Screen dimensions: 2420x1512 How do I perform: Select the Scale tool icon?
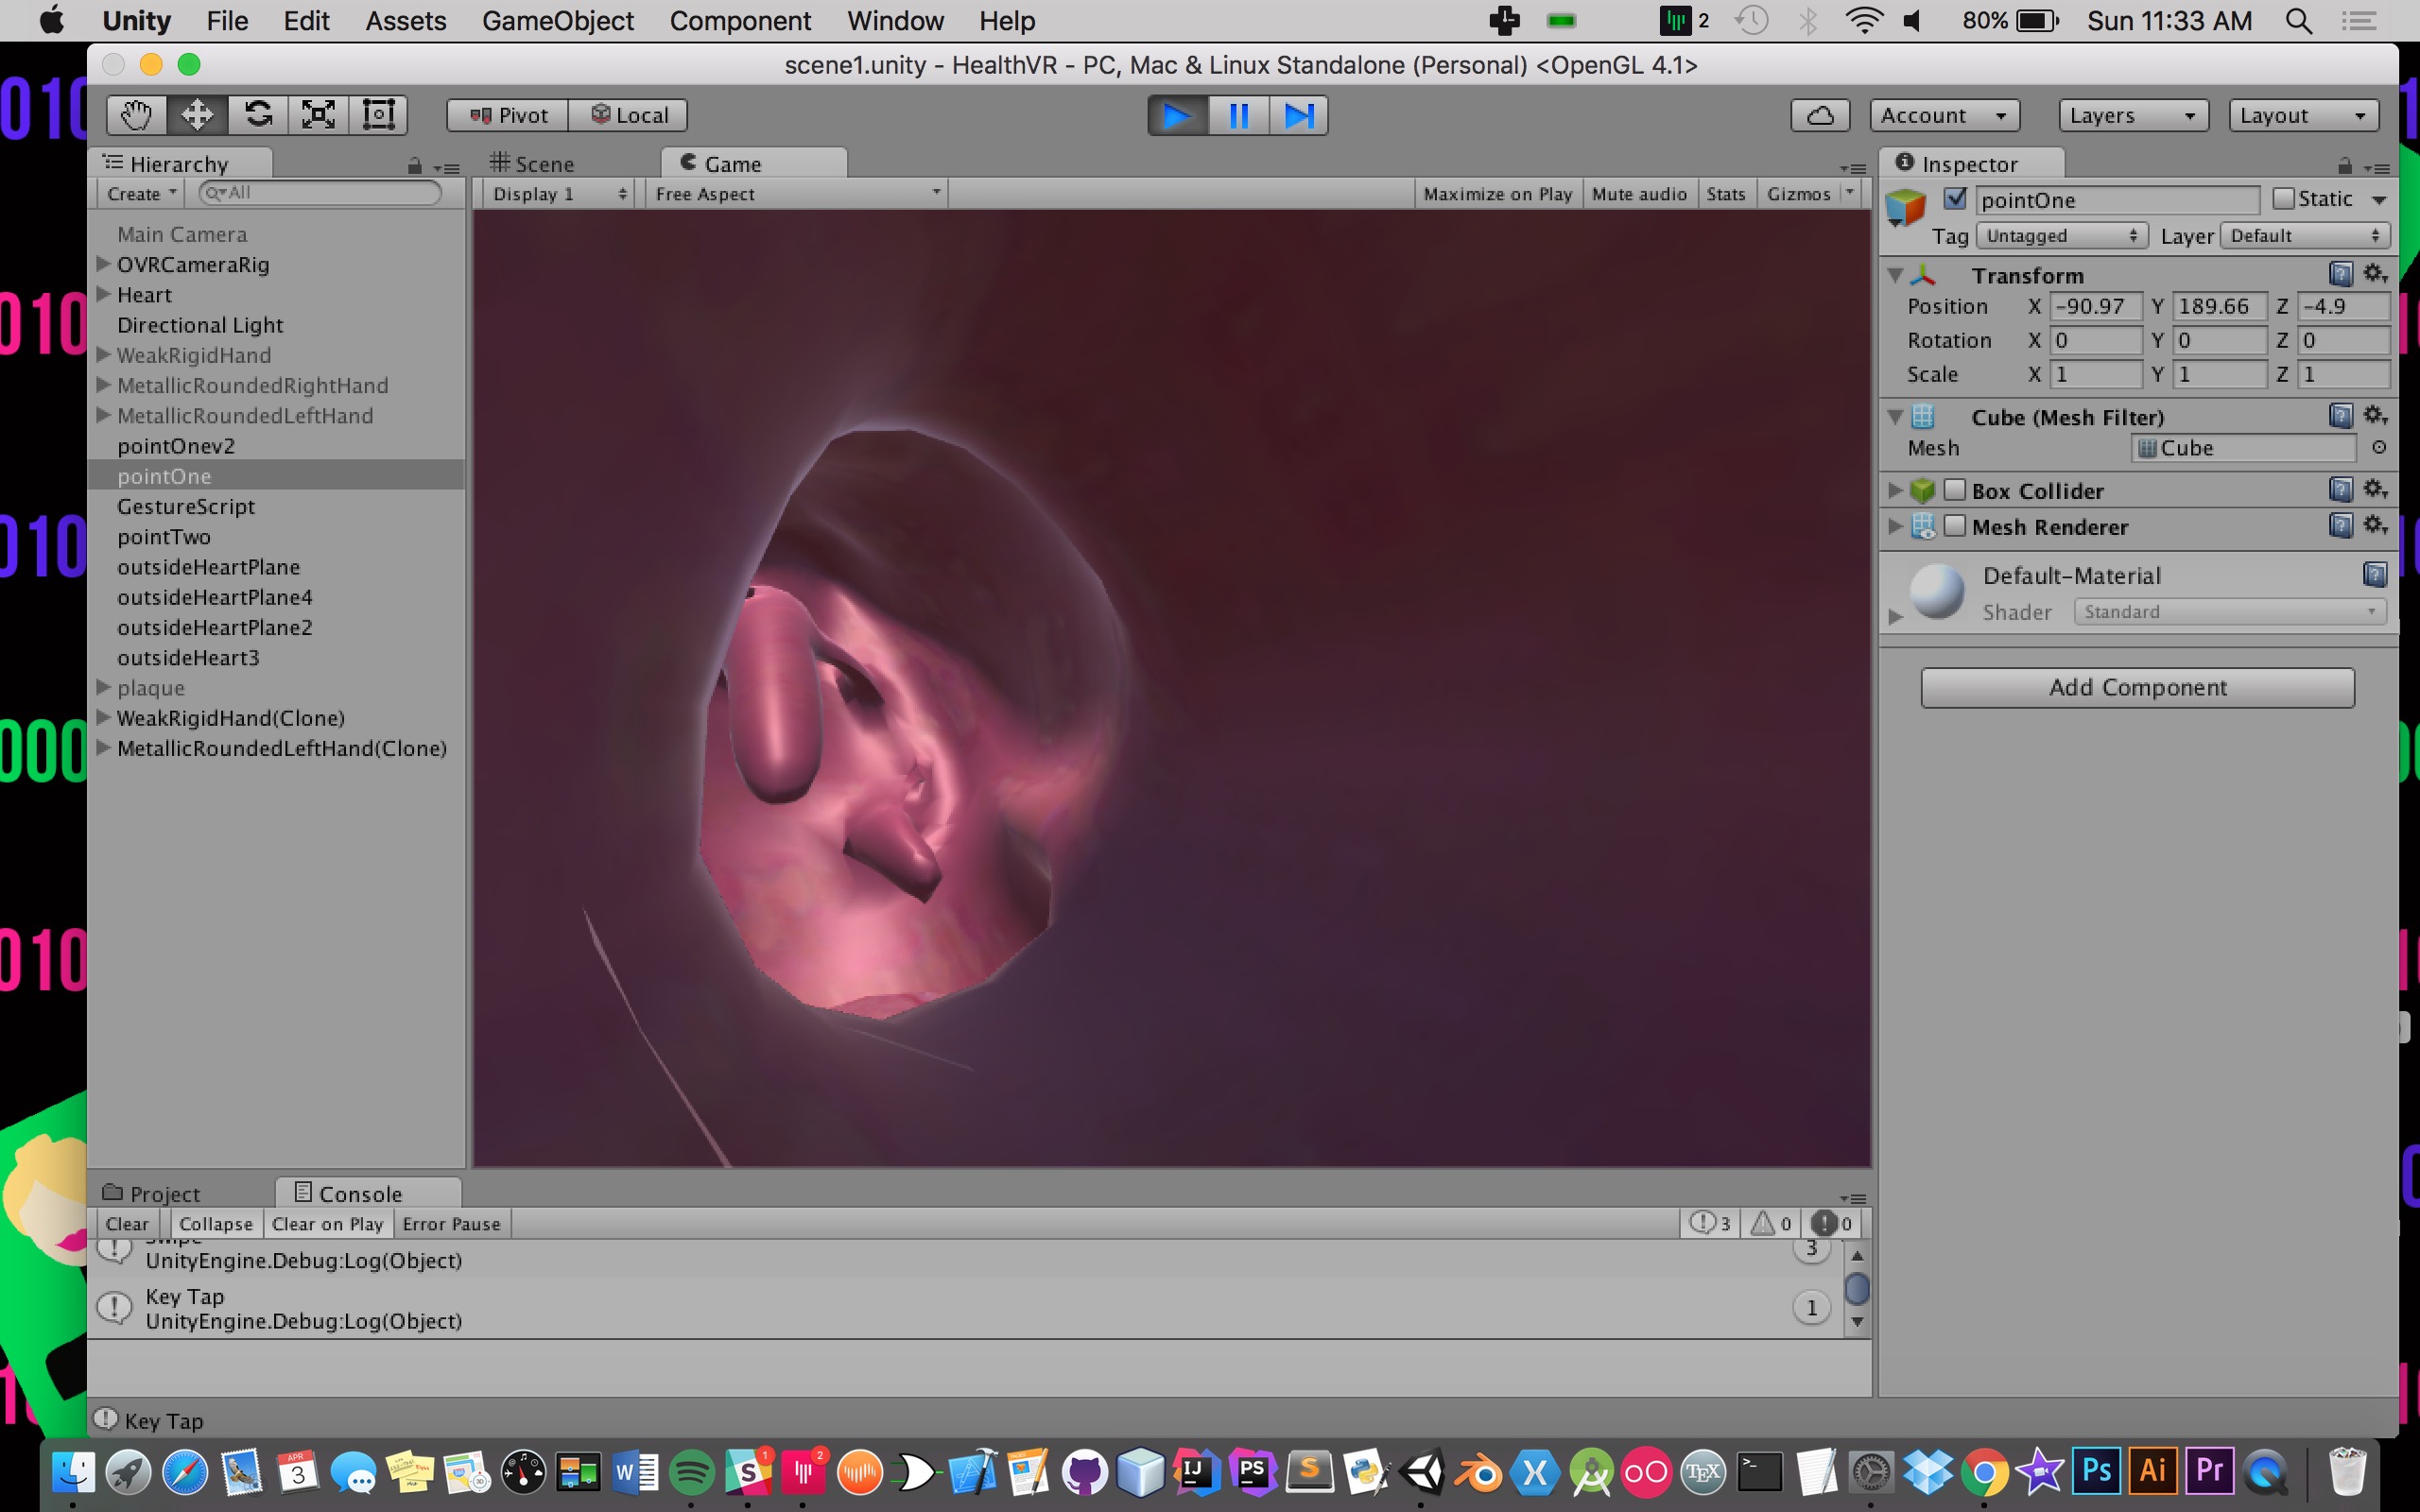(x=318, y=115)
